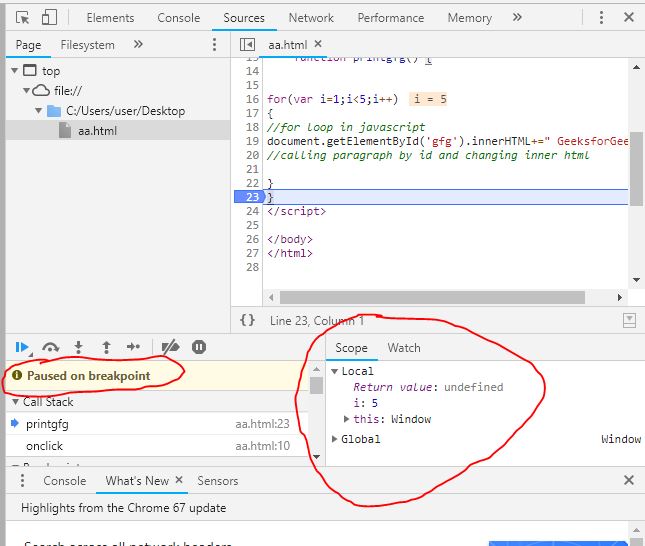Open the Watch tab
This screenshot has width=645, height=546.
(404, 348)
